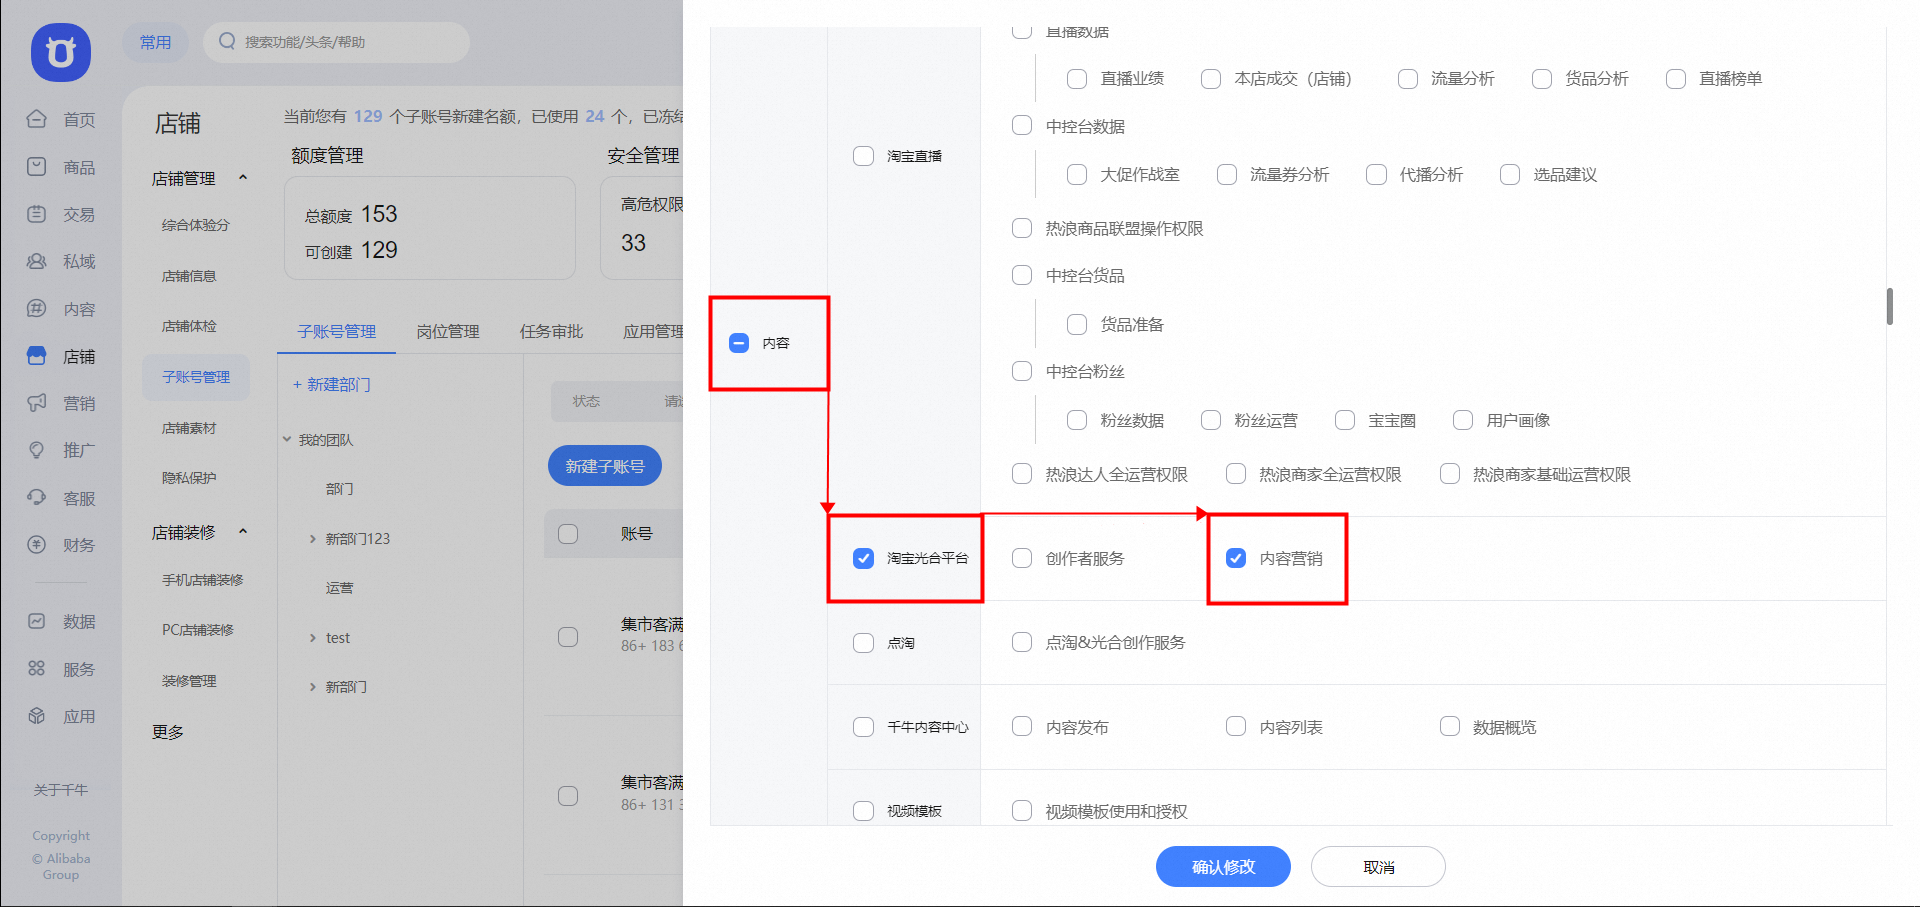Image resolution: width=1920 pixels, height=907 pixels.
Task: Check 淘宝直播 checkbox
Action: click(x=863, y=156)
